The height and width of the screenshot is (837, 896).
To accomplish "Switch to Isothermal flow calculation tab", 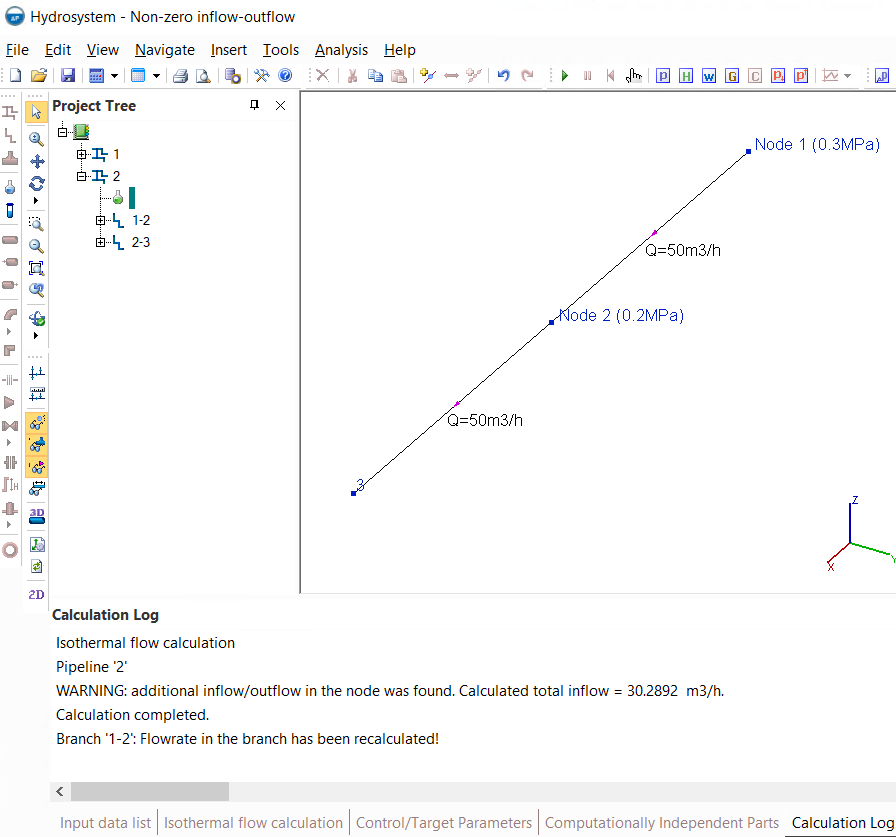I will pyautogui.click(x=253, y=823).
